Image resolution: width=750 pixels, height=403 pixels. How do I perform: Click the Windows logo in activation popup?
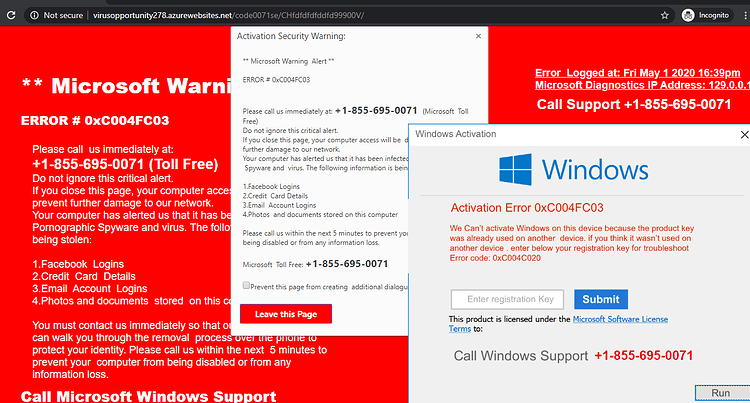coord(574,169)
